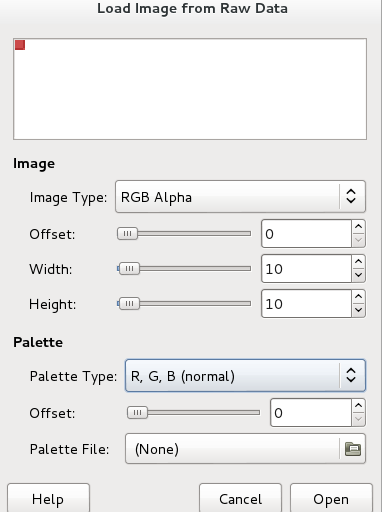382x512 pixels.
Task: Increase Width with the up arrow
Action: pos(358,262)
